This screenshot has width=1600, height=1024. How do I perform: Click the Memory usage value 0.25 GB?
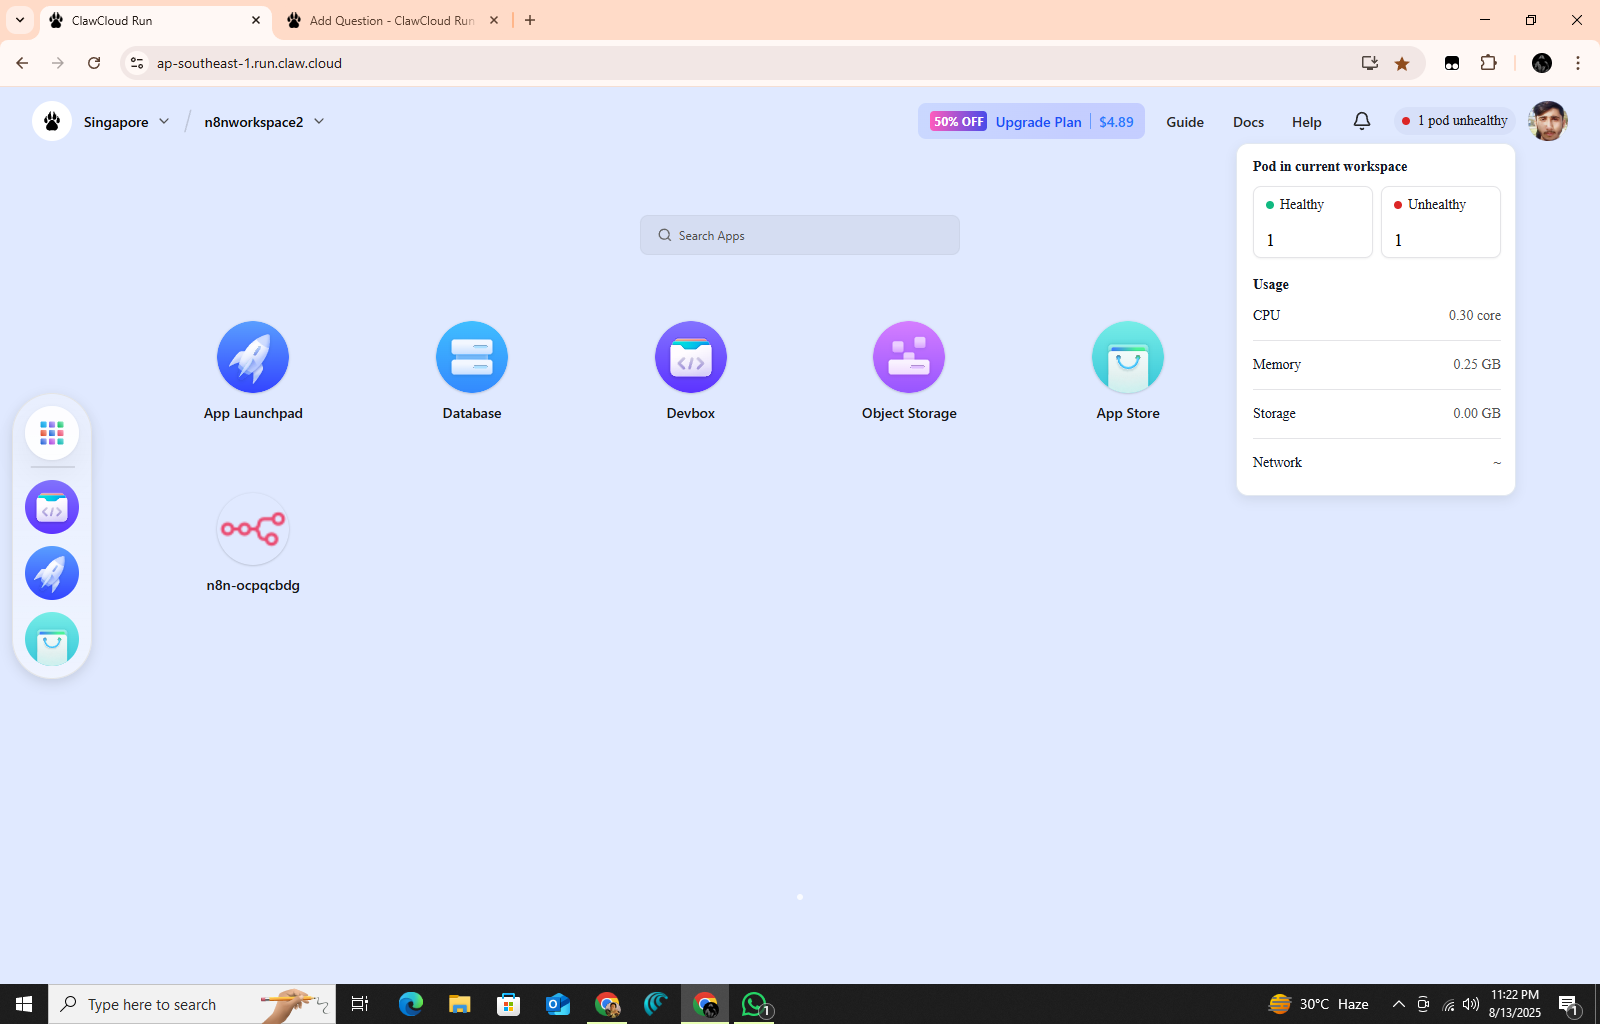pos(1477,364)
